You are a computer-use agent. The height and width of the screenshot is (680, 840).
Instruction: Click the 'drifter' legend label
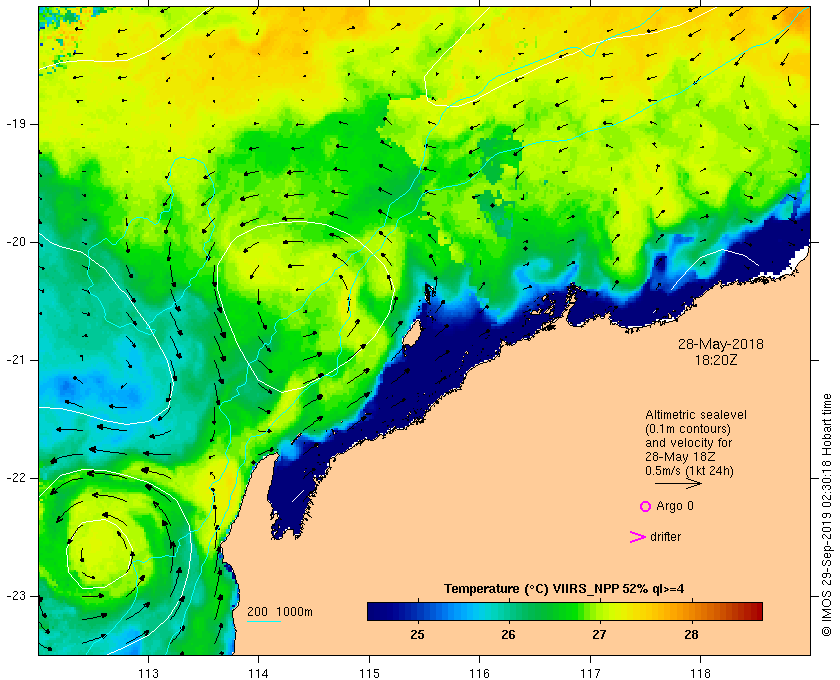coord(665,537)
